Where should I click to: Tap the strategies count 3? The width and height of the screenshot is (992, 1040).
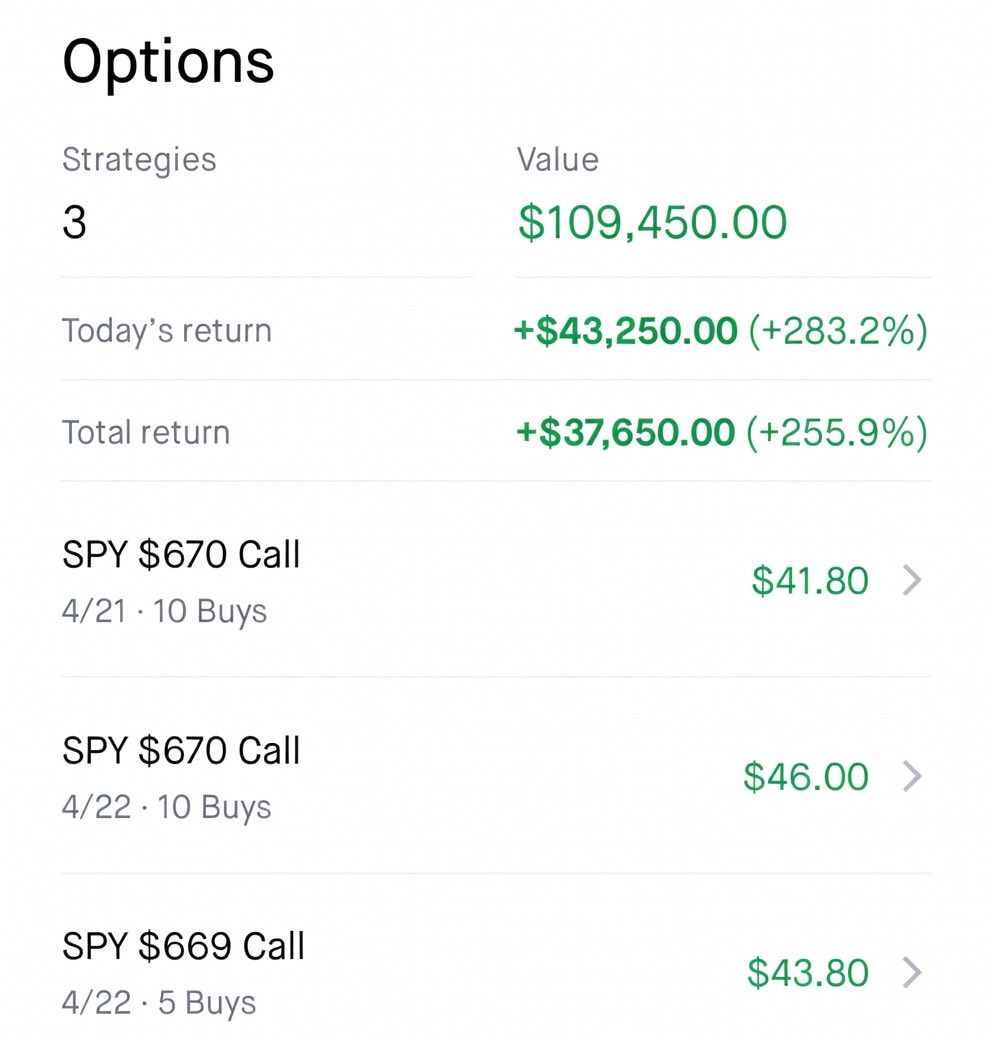point(74,222)
